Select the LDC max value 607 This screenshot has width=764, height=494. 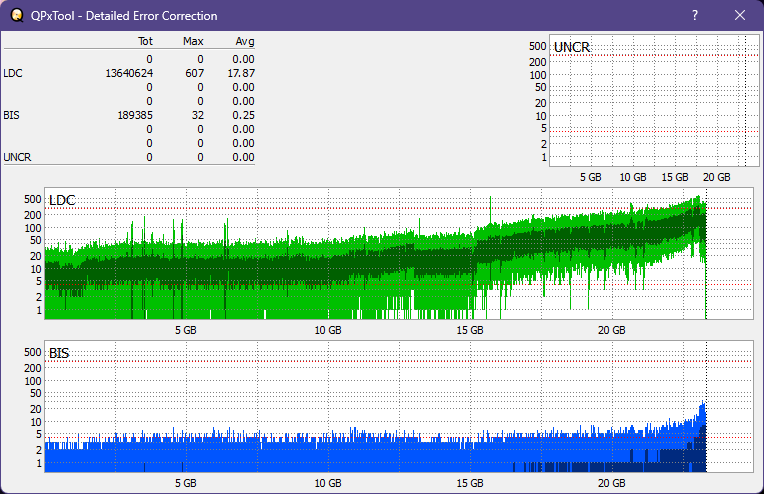pos(194,73)
